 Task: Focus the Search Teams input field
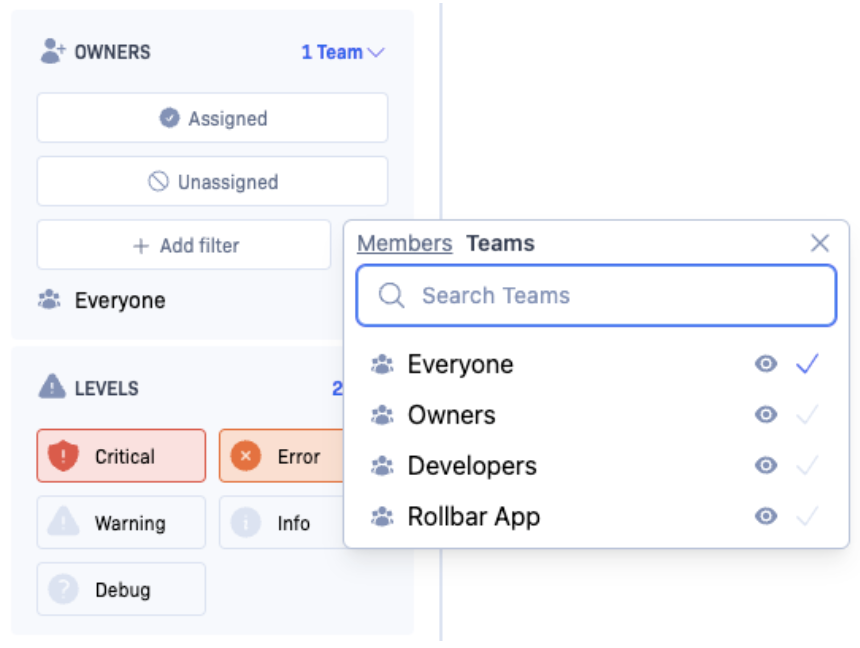click(x=610, y=295)
